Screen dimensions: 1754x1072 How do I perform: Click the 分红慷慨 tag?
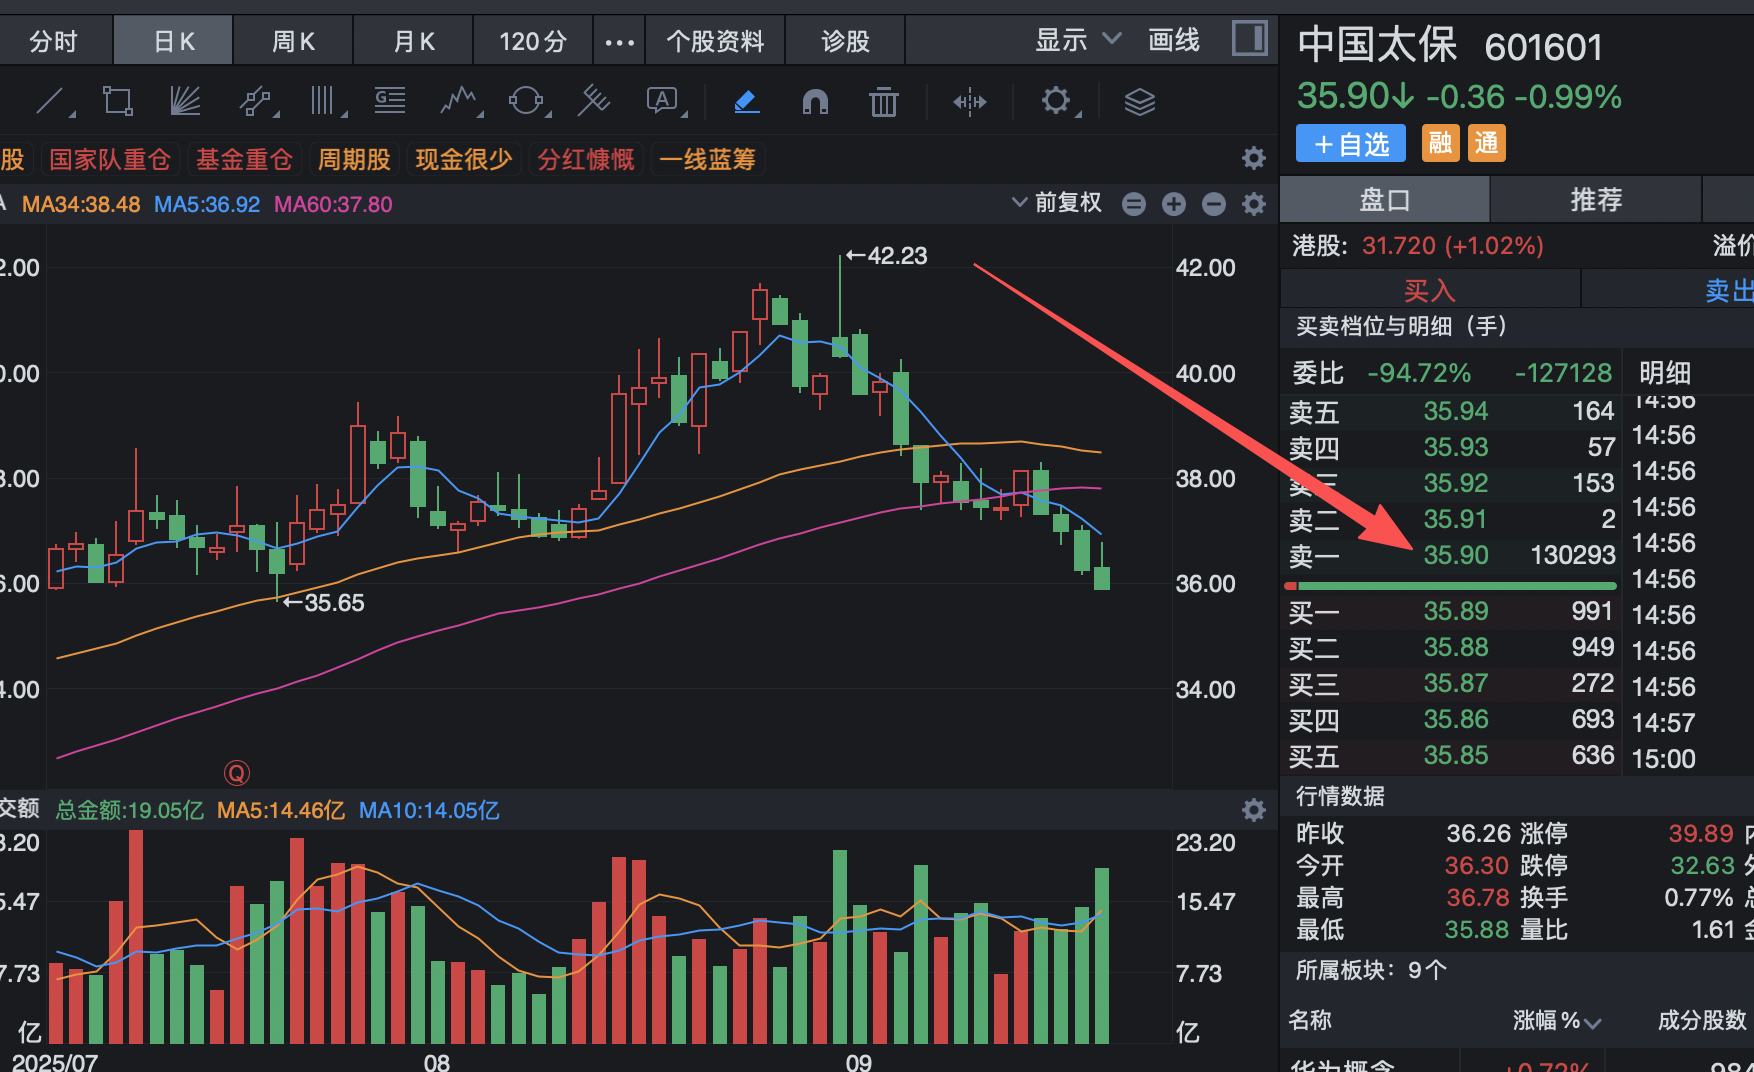(586, 159)
